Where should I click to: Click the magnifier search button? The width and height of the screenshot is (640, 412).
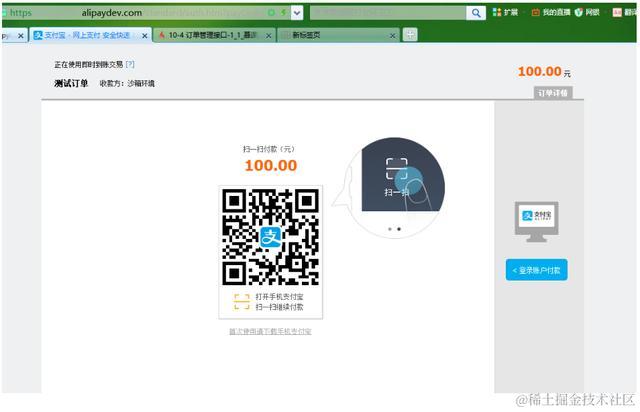[x=476, y=13]
